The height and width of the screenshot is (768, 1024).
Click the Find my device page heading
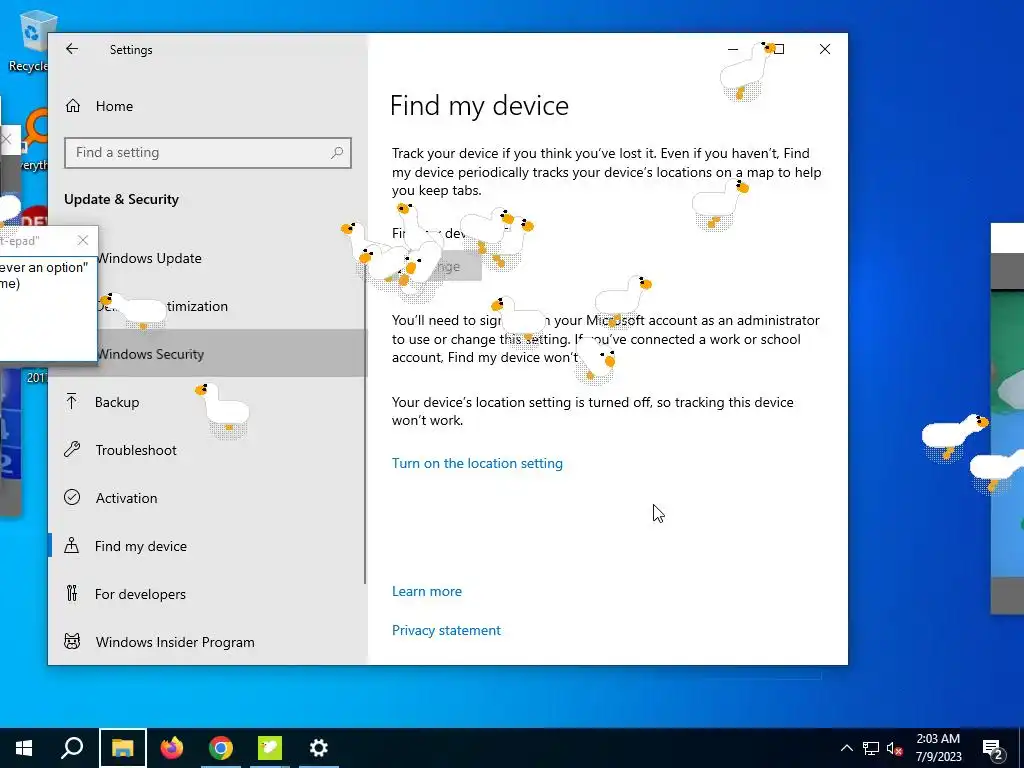click(479, 105)
